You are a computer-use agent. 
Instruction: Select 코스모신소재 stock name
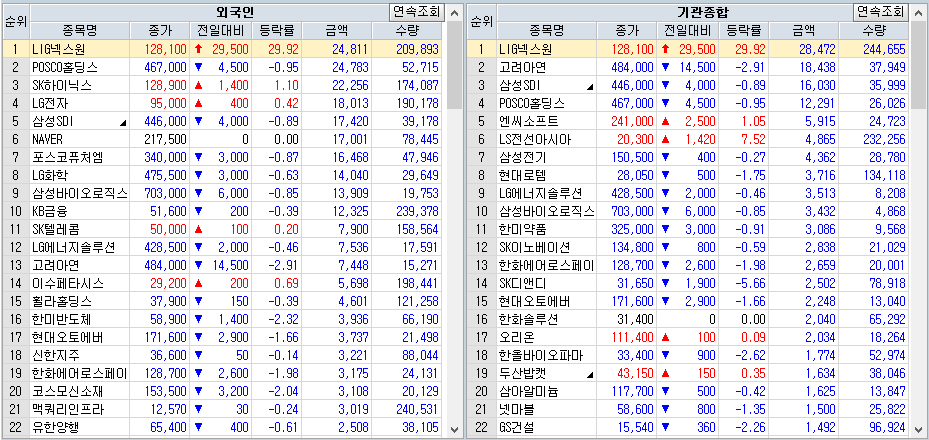68,392
